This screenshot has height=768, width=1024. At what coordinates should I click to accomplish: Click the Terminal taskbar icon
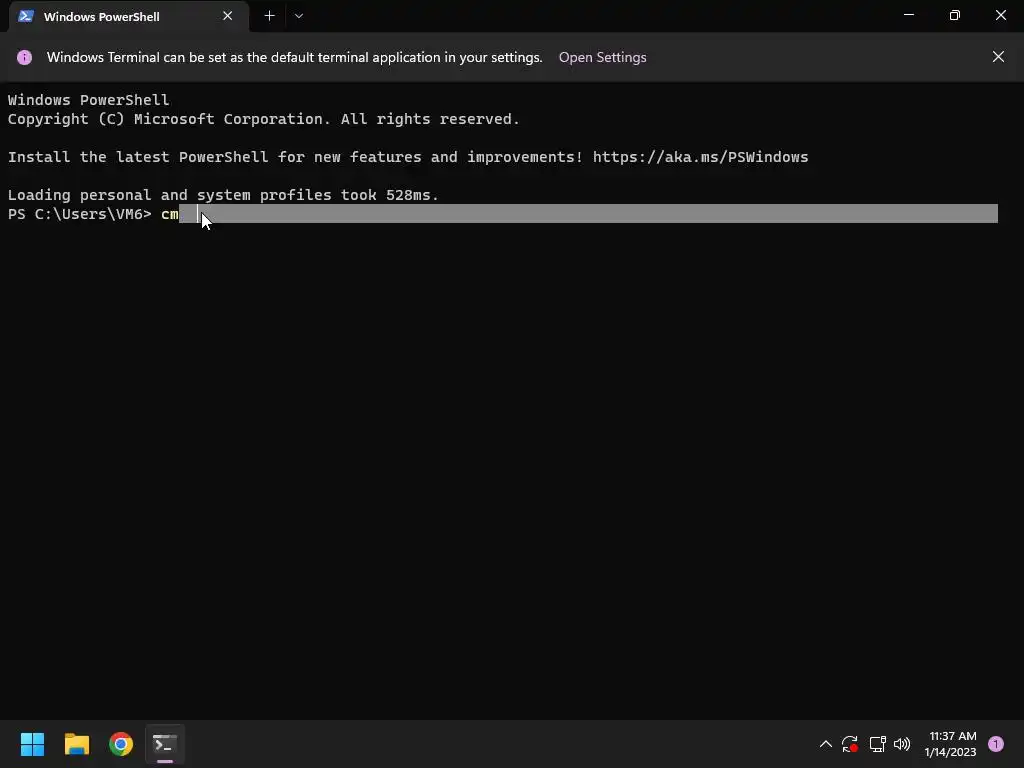(165, 744)
